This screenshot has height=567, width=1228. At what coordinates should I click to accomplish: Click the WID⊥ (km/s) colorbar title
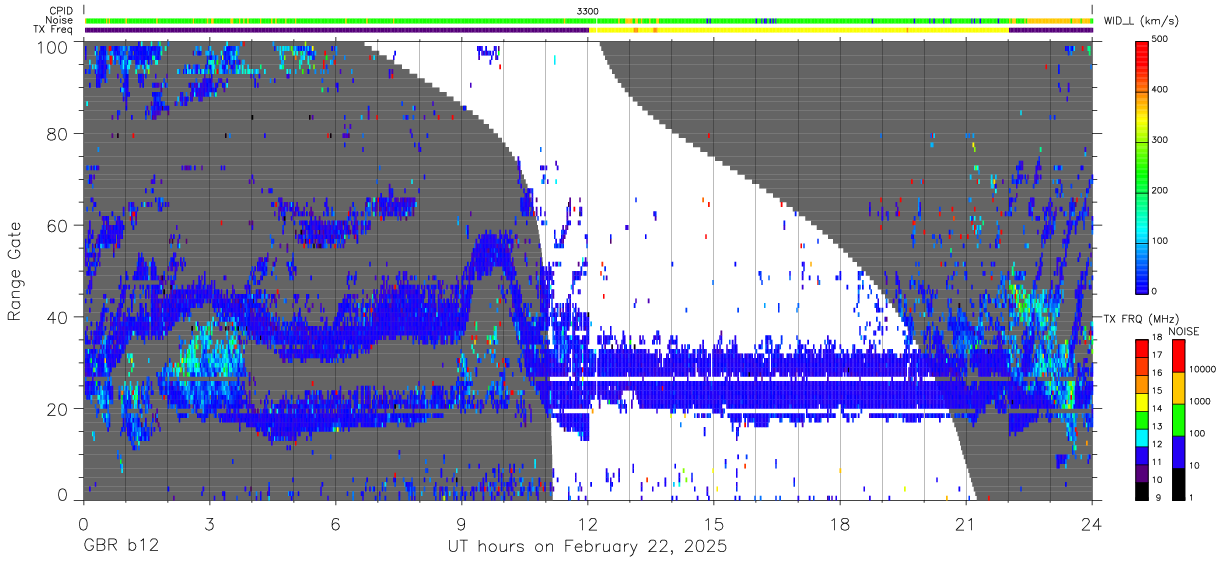pos(1140,20)
